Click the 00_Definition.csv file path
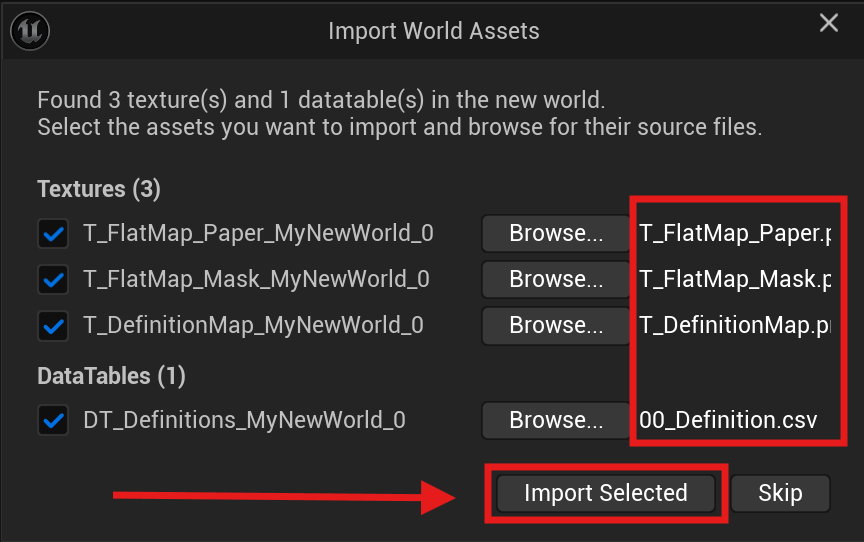Screen dimensions: 864x542 click(x=728, y=420)
